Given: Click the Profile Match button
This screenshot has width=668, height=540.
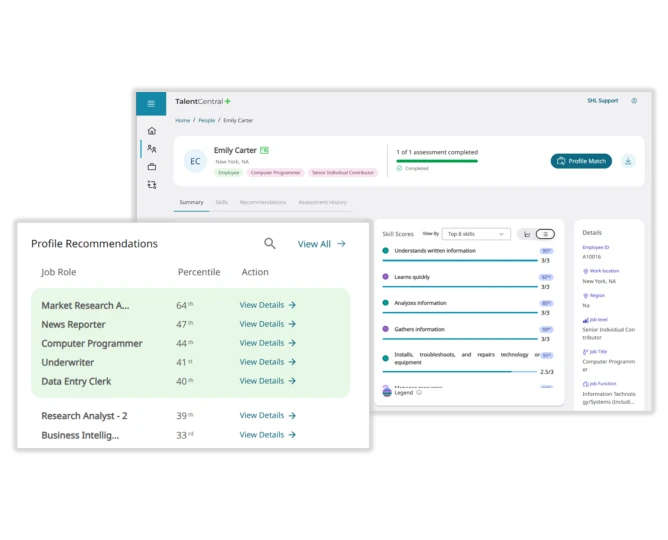Looking at the screenshot, I should [580, 161].
